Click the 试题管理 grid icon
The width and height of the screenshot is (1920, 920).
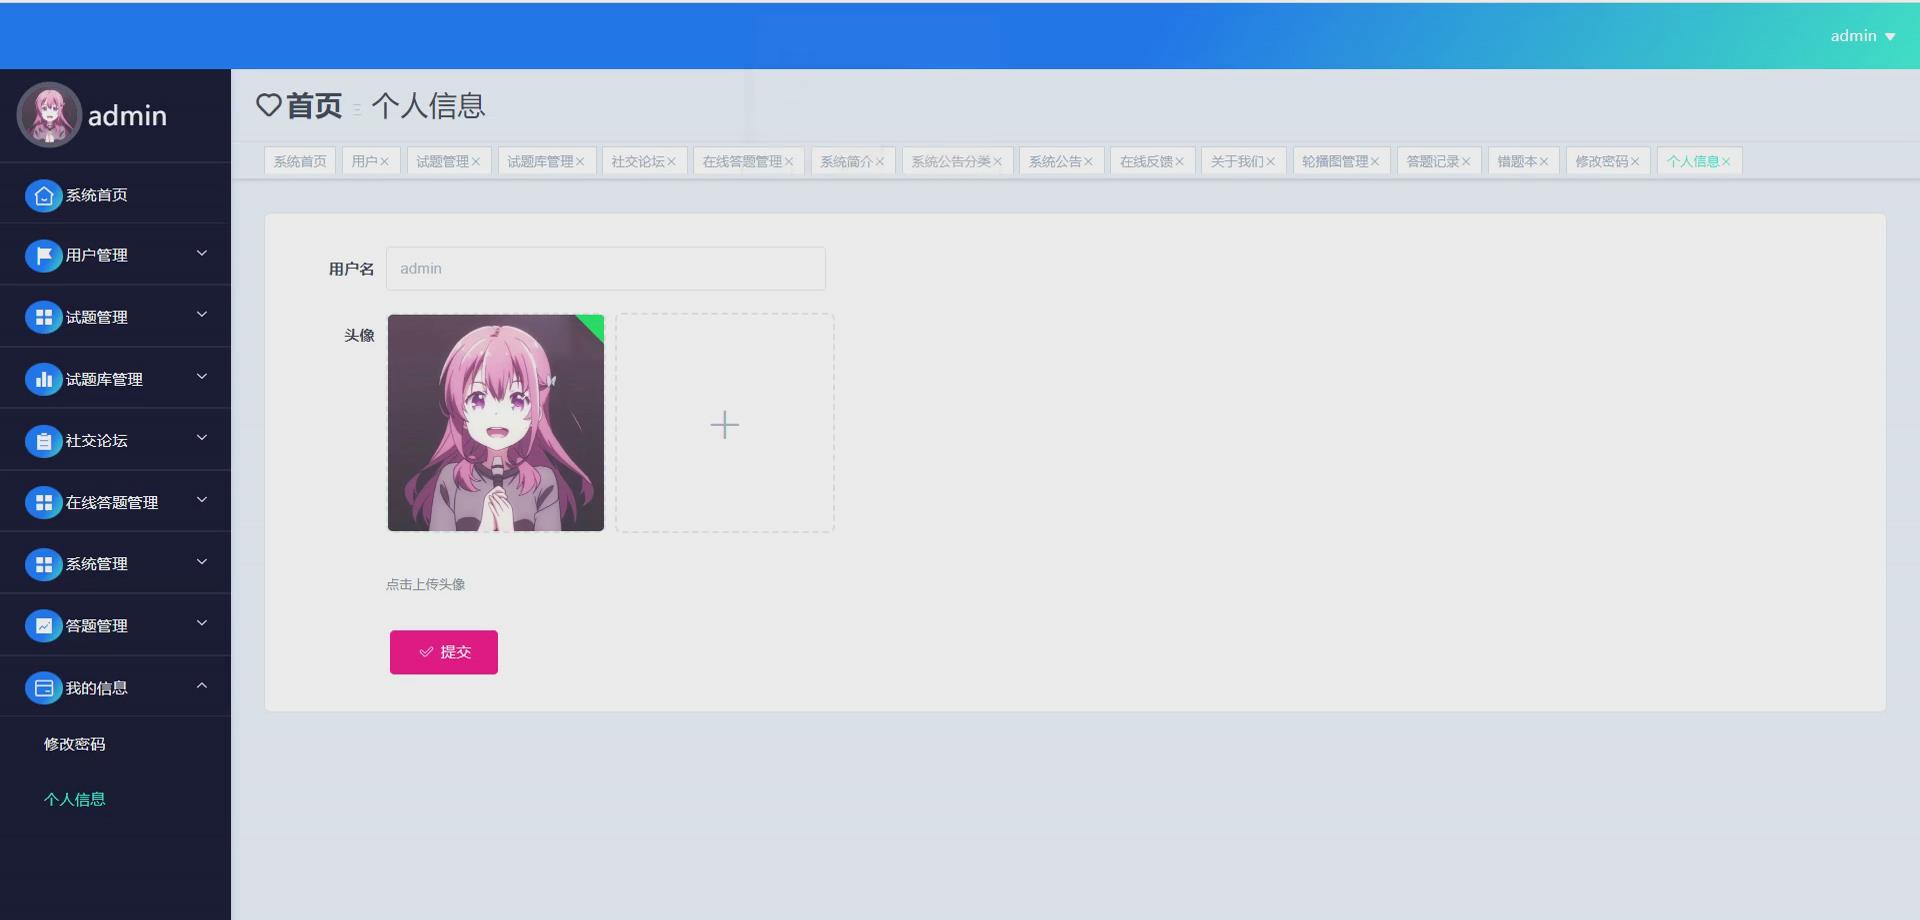click(43, 316)
